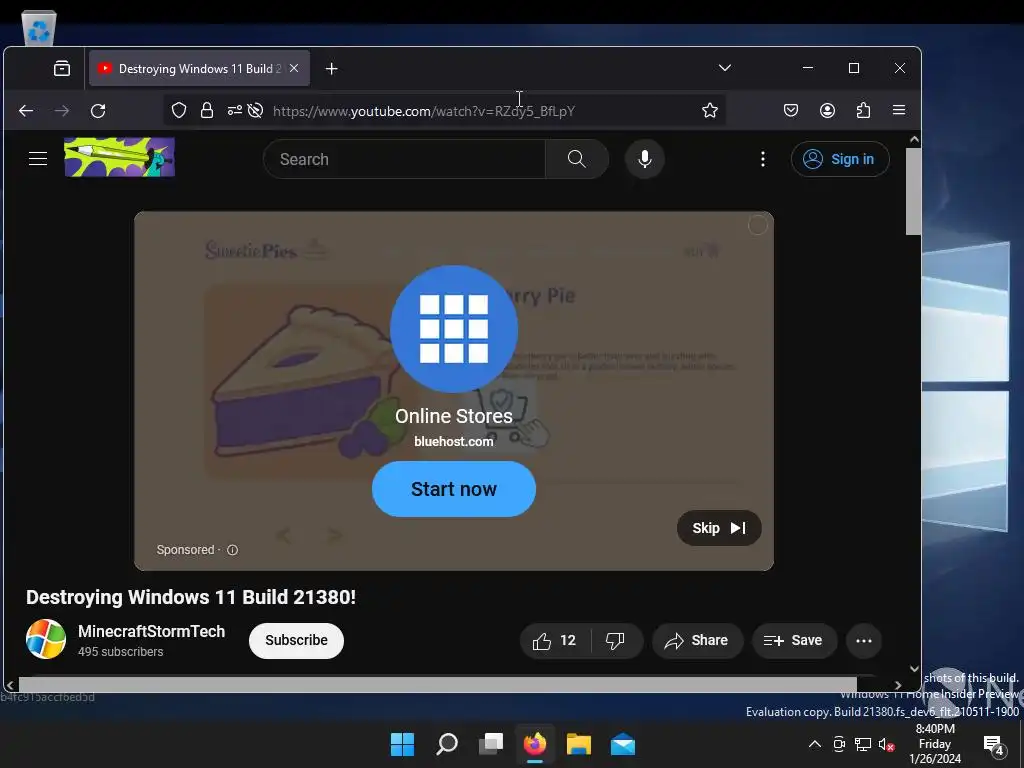Click the 'Online Stores' ad heading
1024x768 pixels.
(454, 416)
